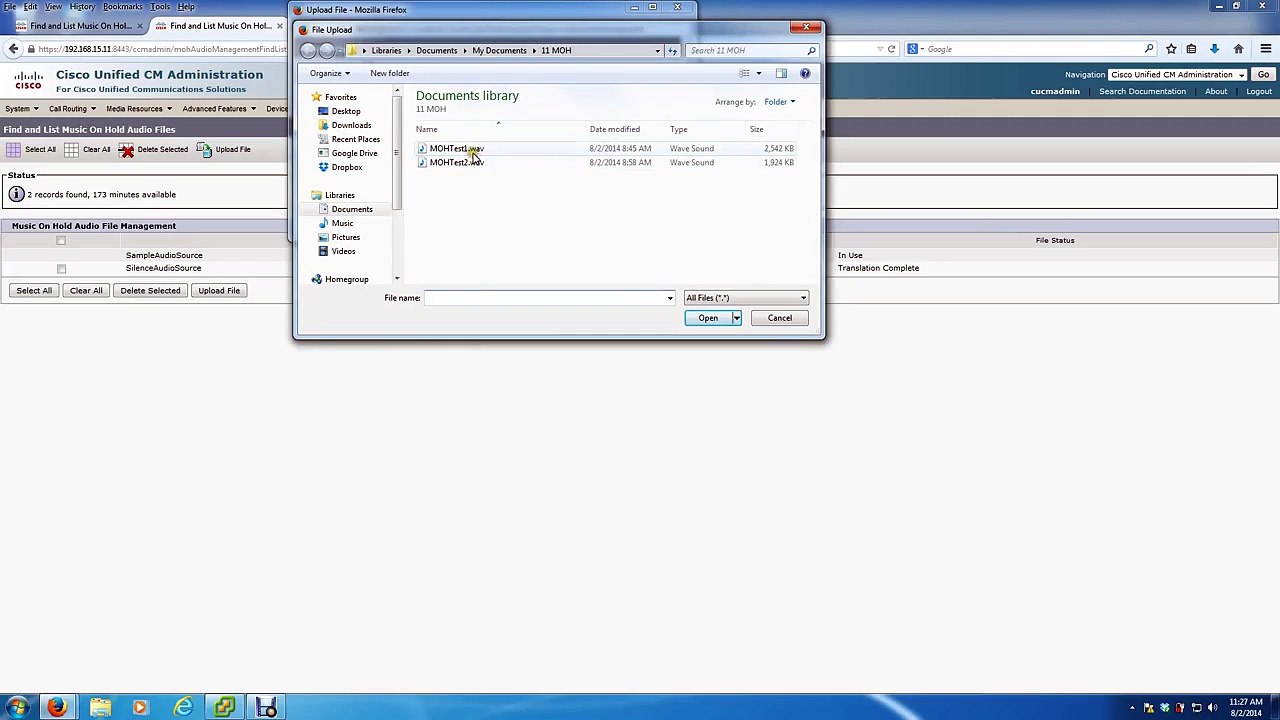Click the Firefox bookmark star icon
Viewport: 1280px width, 720px height.
coord(1171,49)
